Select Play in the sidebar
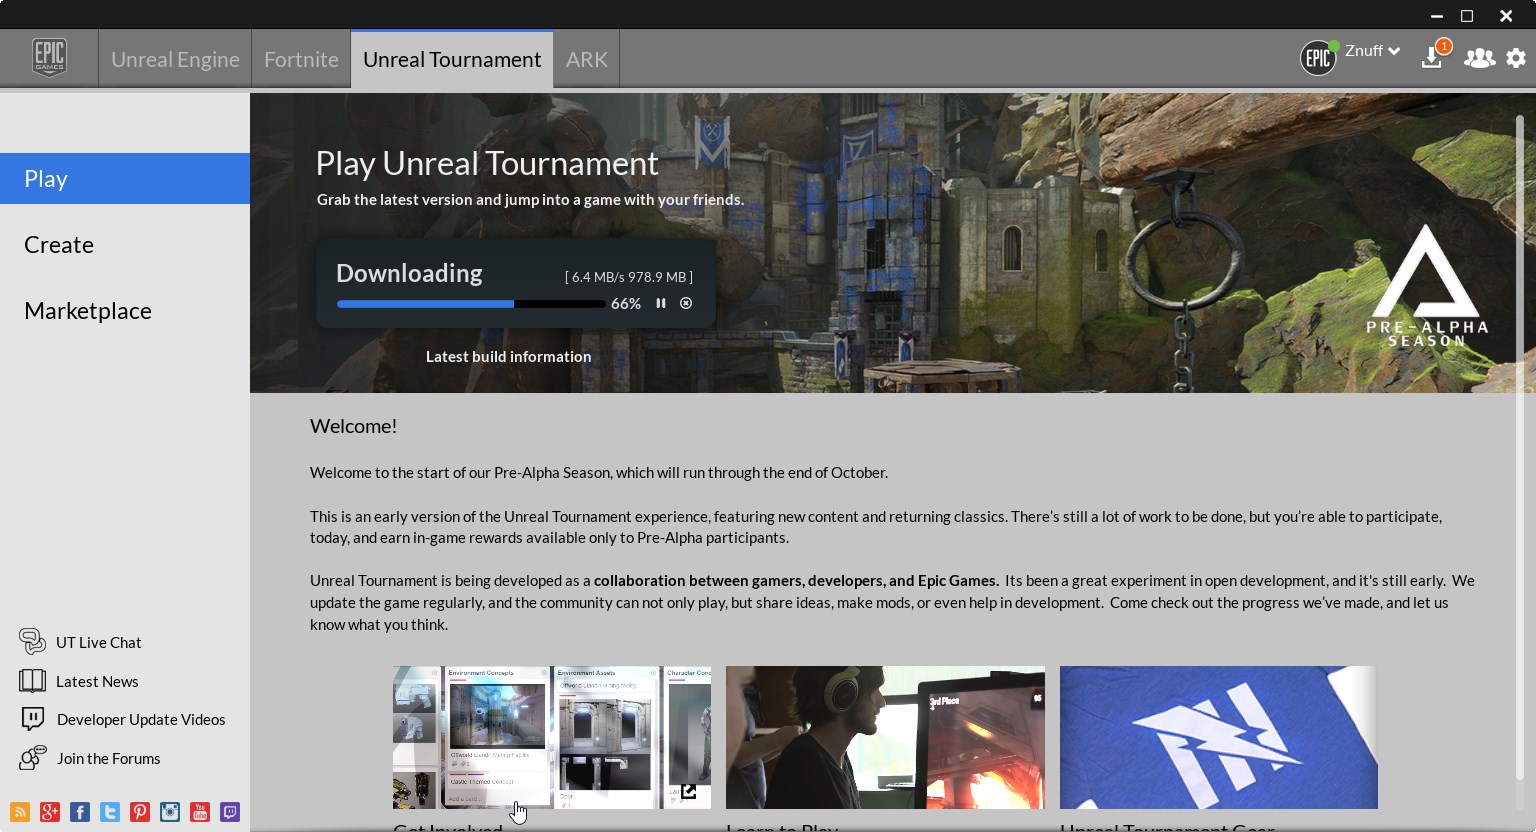Image resolution: width=1536 pixels, height=832 pixels. (125, 178)
